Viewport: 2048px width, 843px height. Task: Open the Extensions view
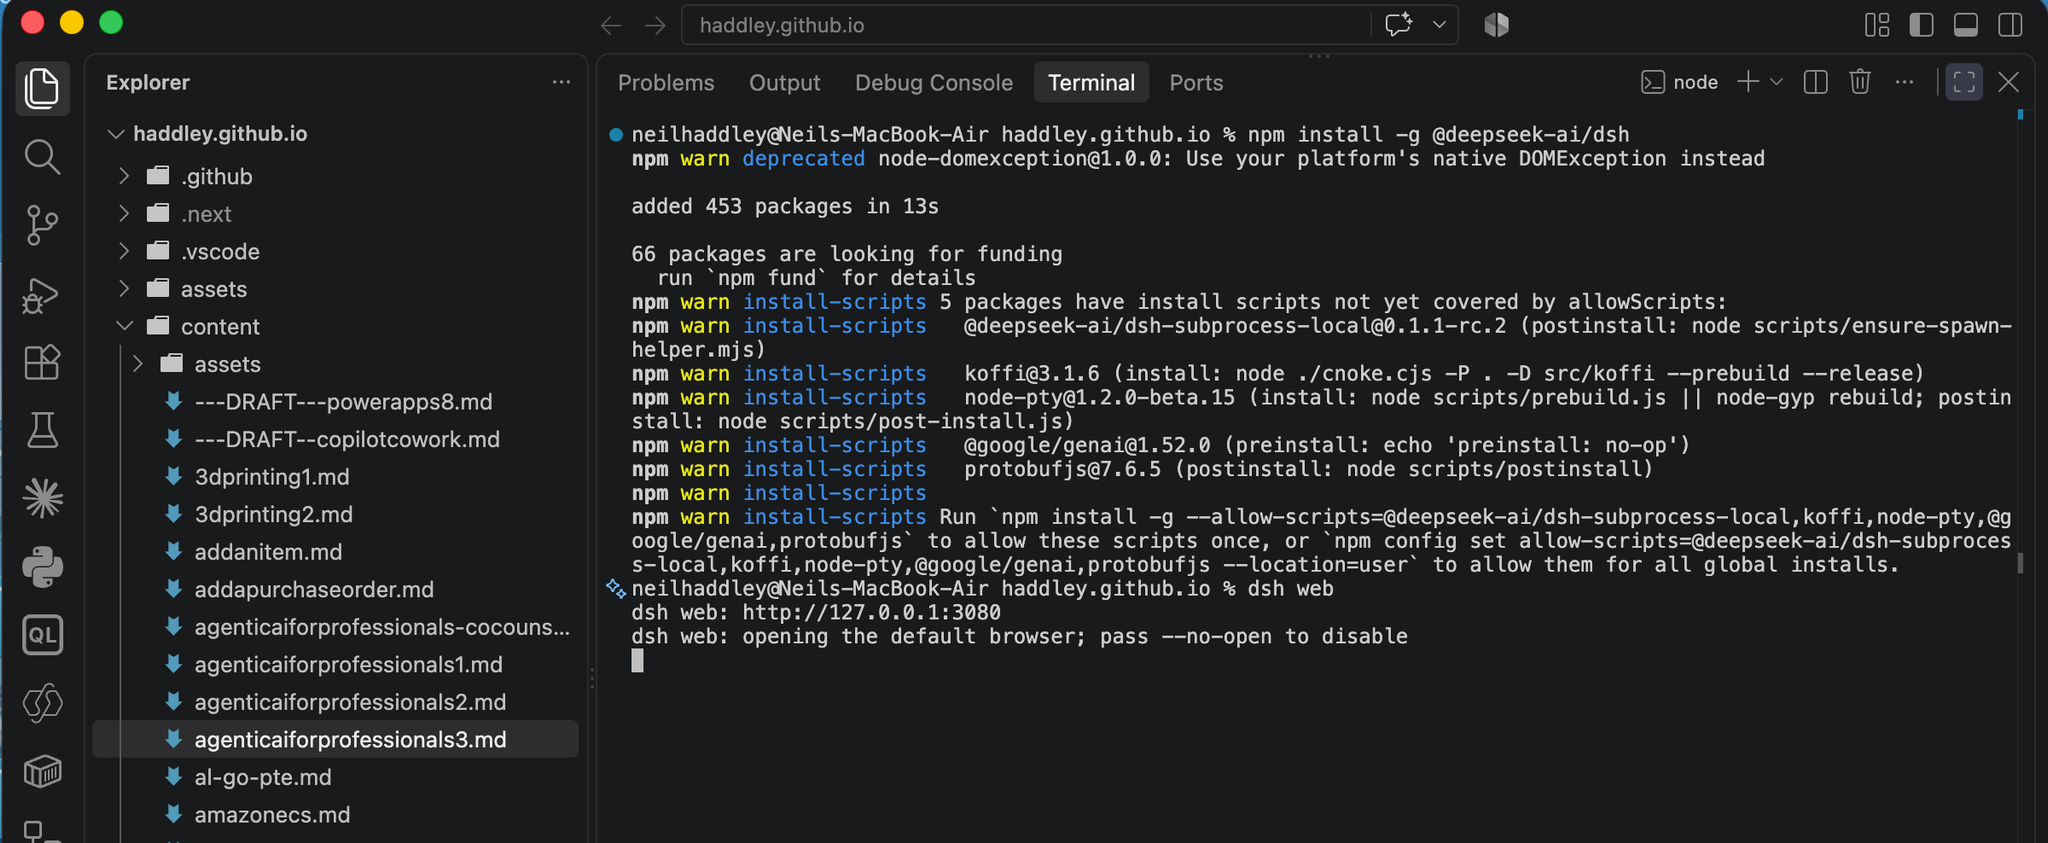tap(42, 362)
